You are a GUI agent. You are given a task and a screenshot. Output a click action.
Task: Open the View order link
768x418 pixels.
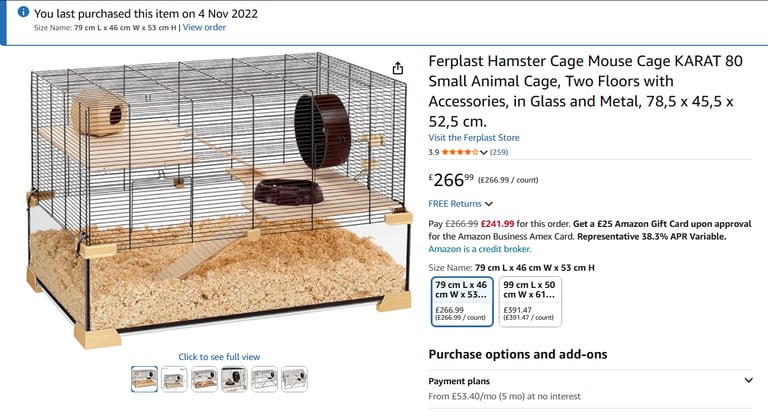[x=204, y=27]
